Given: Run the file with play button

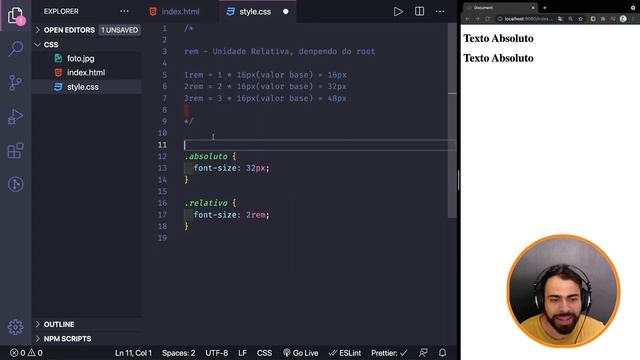Looking at the screenshot, I should 398,11.
